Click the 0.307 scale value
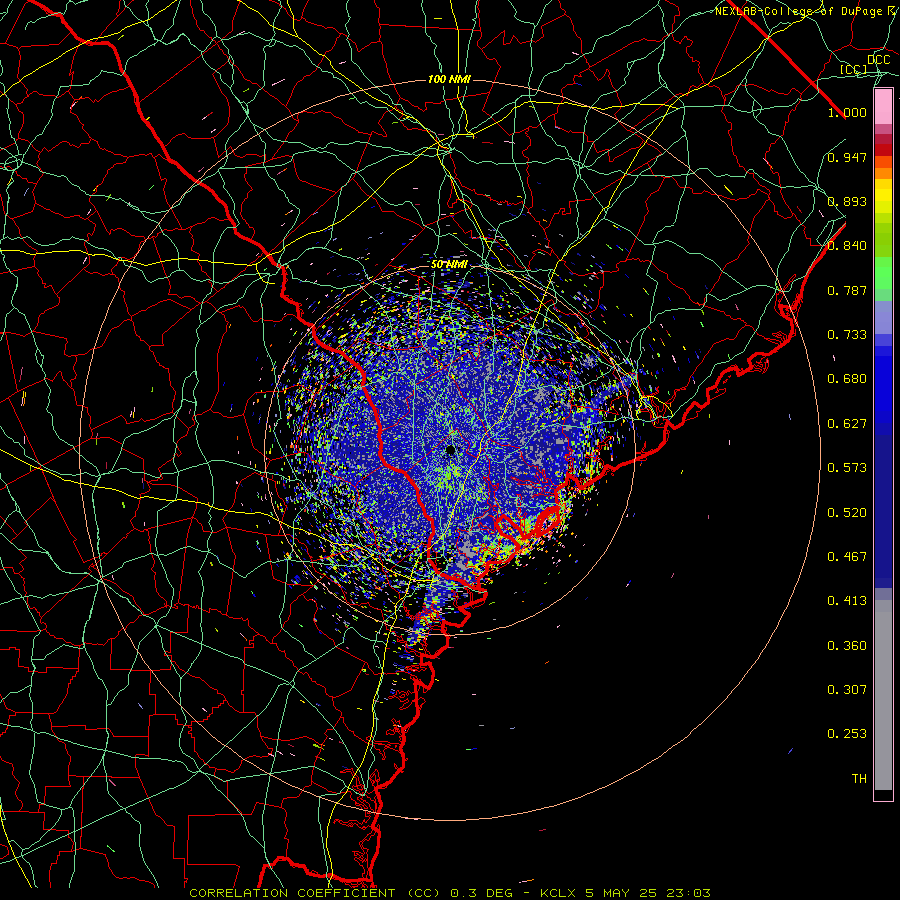 point(847,690)
